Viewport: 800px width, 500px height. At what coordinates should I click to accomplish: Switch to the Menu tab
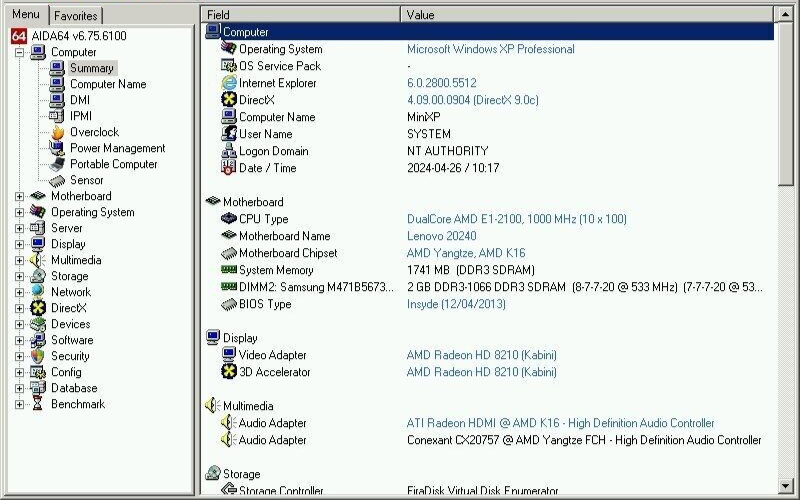click(27, 14)
